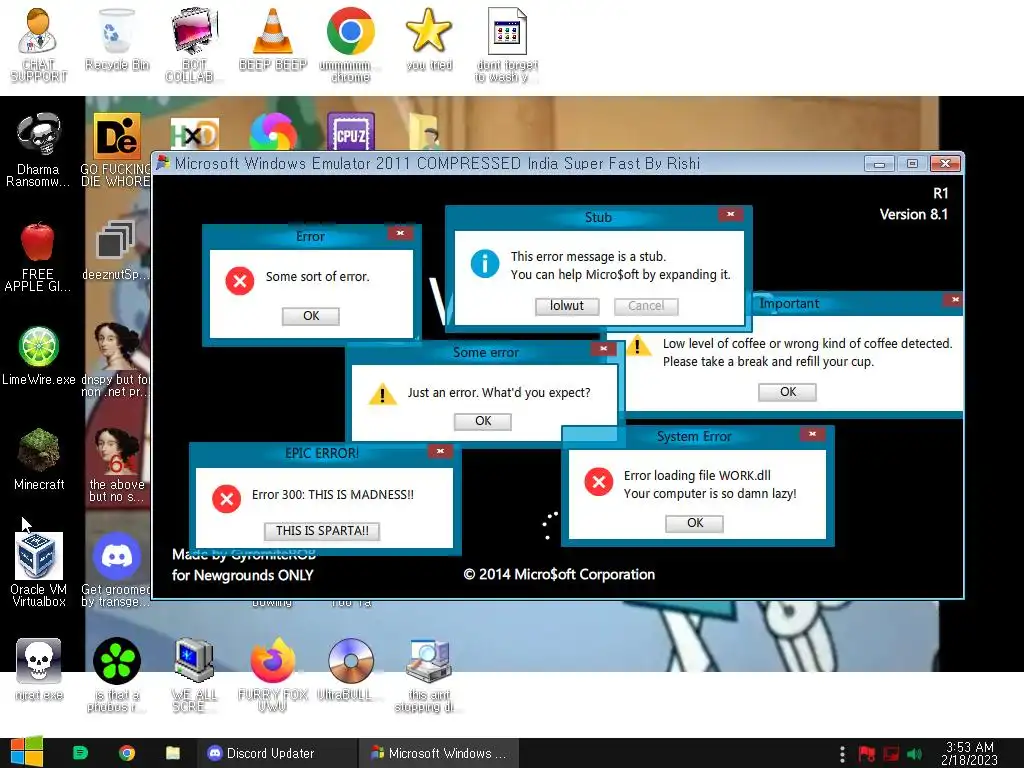
Task: Open the deeznutSp... desktop icon
Action: (x=116, y=249)
